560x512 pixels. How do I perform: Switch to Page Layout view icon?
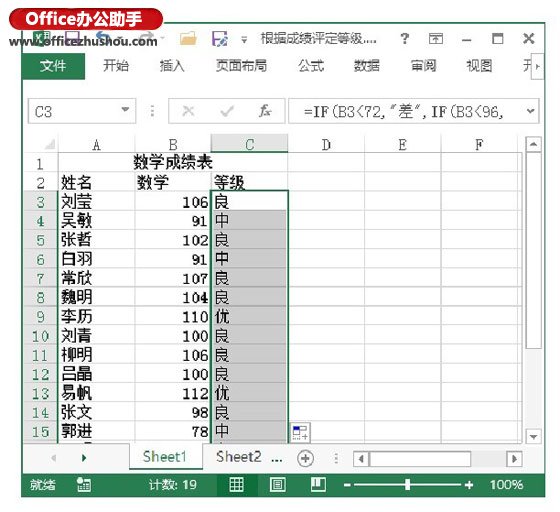coord(278,485)
